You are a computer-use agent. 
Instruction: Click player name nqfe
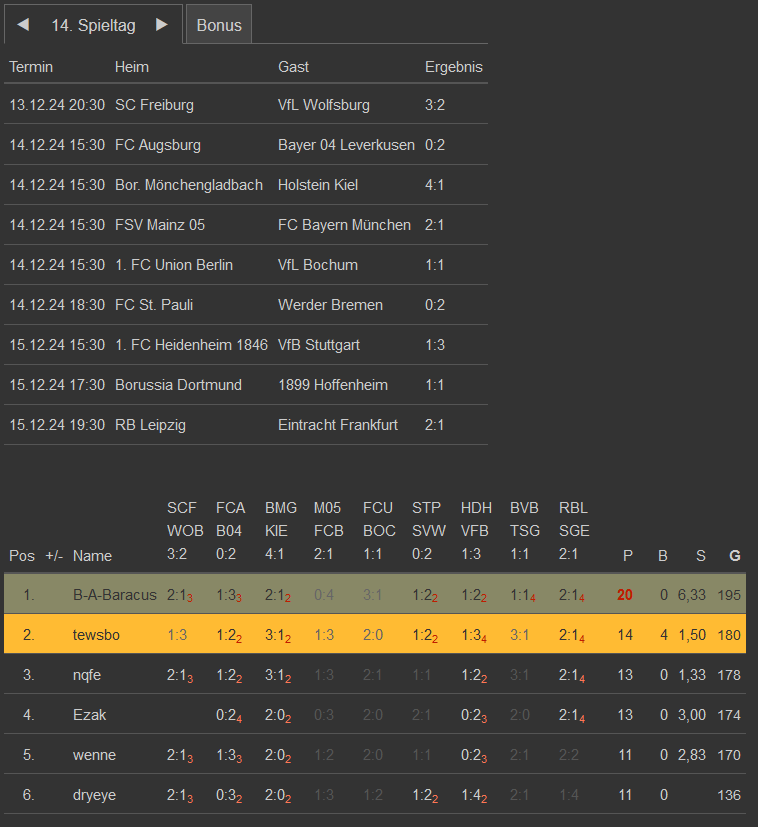(x=87, y=675)
